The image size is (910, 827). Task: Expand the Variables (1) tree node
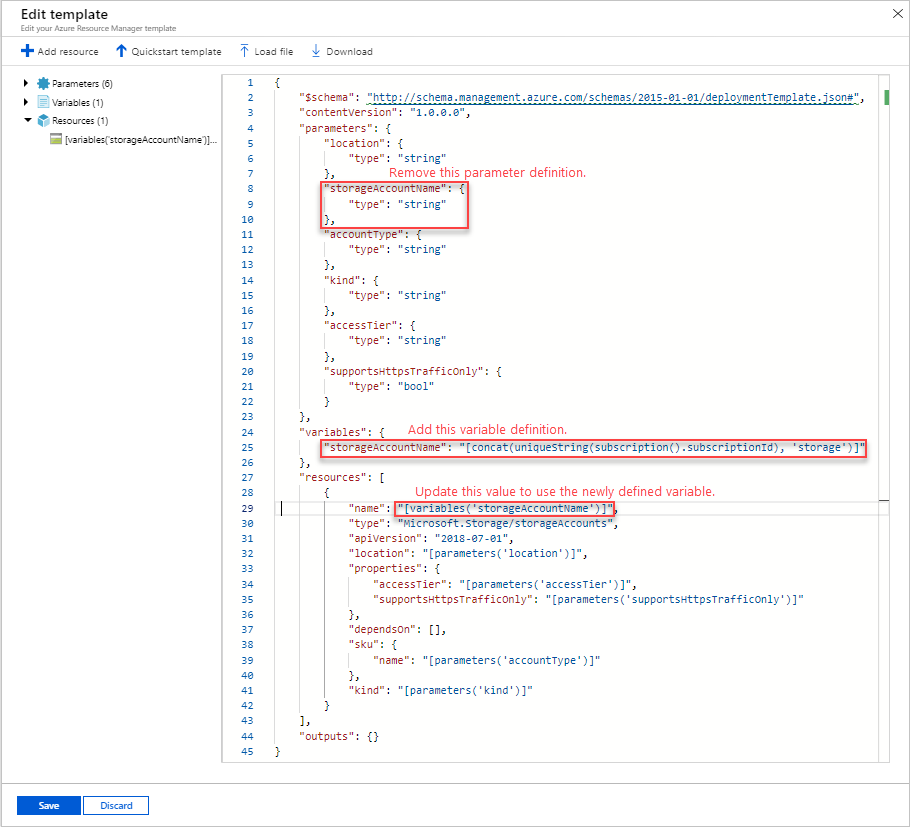click(x=26, y=102)
